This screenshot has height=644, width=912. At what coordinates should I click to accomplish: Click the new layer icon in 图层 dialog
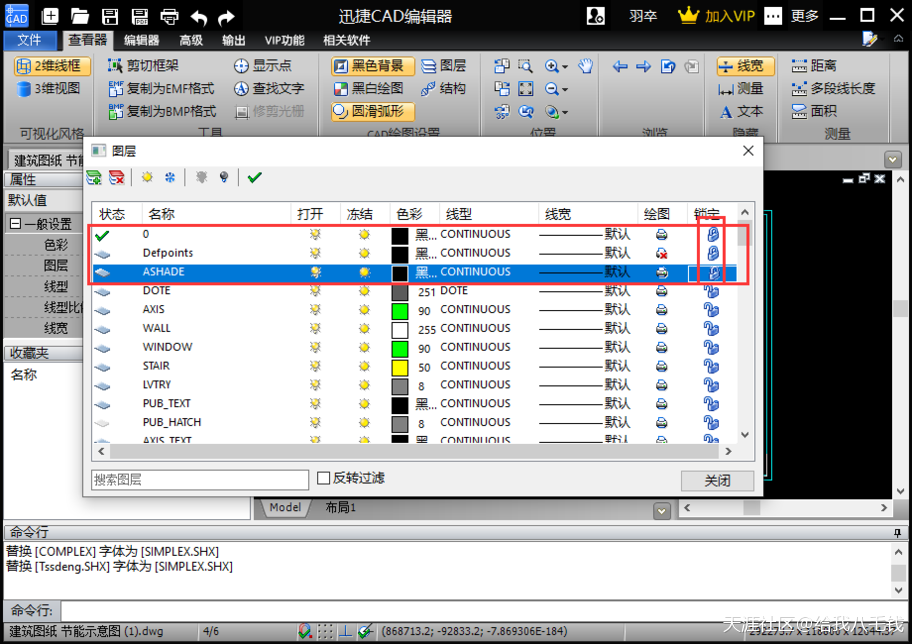(x=94, y=177)
